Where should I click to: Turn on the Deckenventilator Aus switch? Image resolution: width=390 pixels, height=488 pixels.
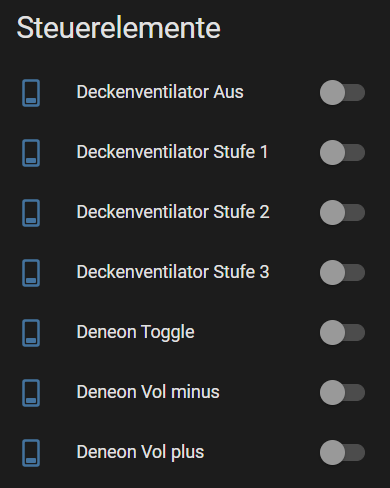point(342,92)
